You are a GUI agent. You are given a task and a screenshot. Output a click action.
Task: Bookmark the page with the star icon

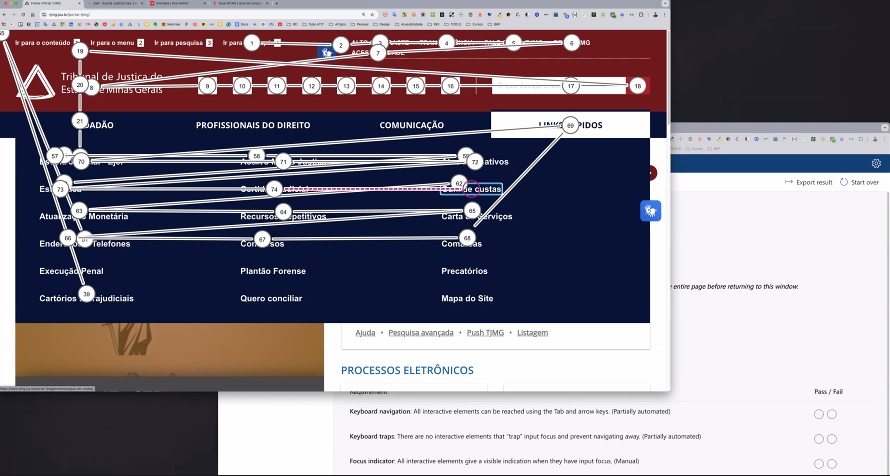tap(372, 14)
